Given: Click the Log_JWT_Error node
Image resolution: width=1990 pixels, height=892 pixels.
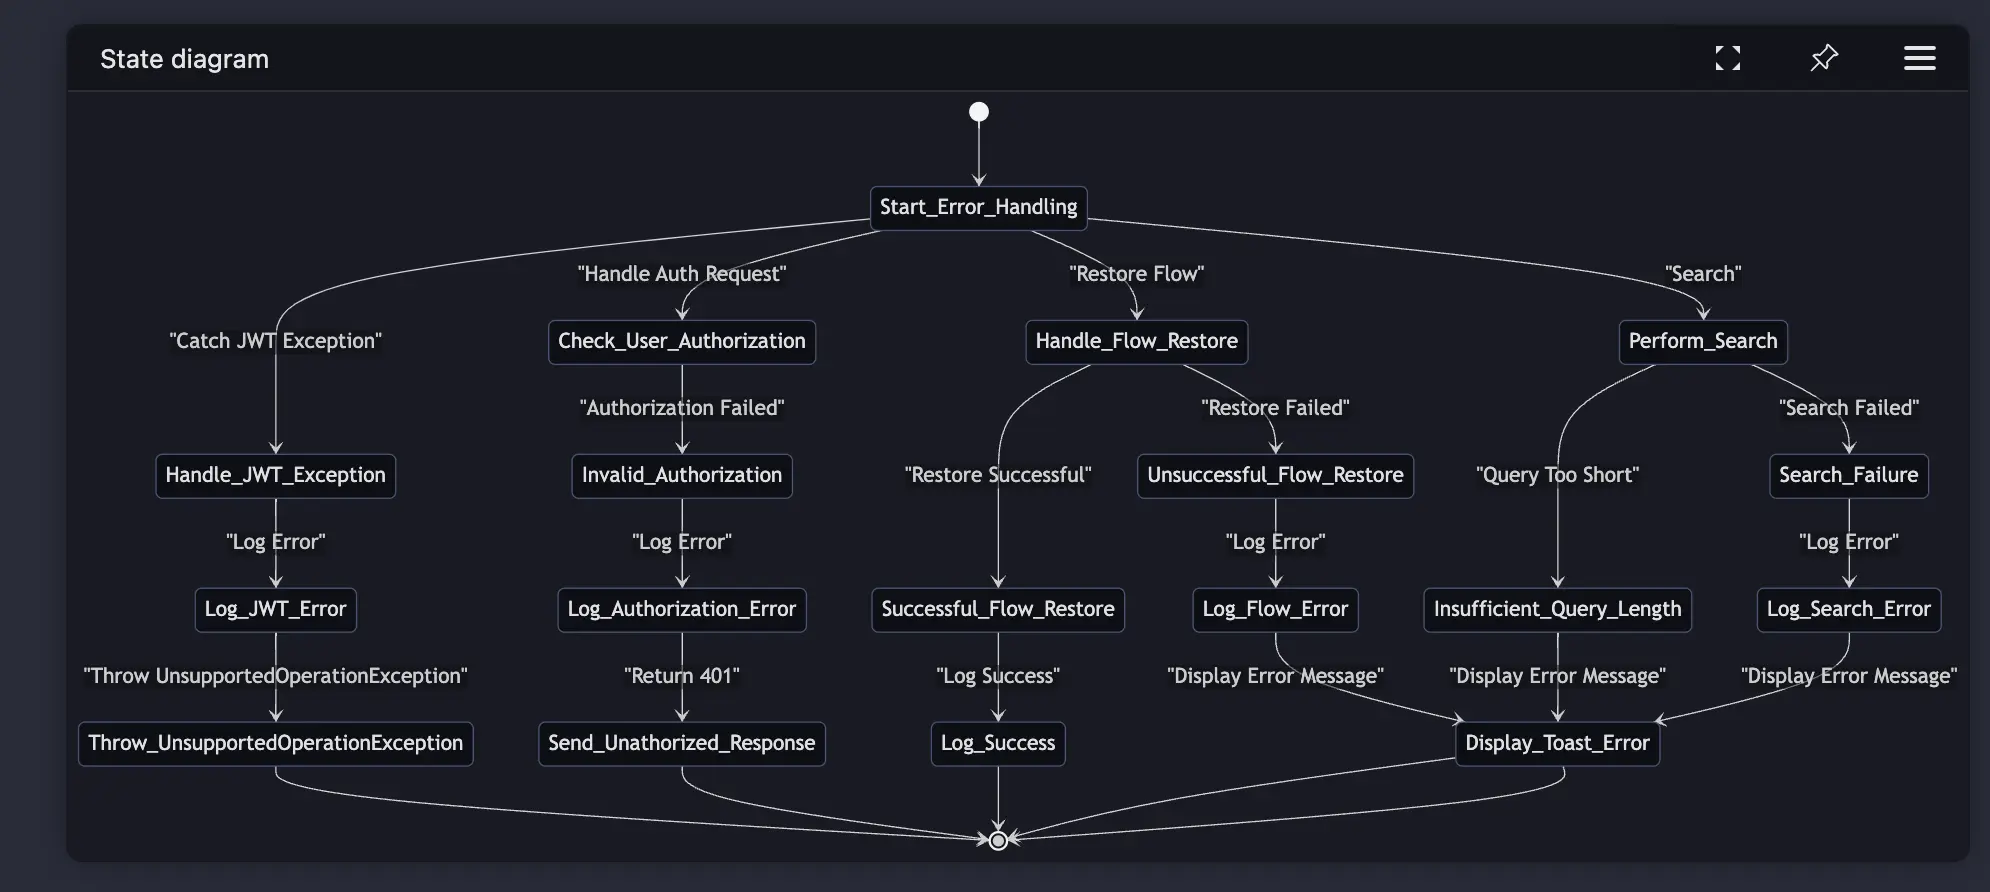Looking at the screenshot, I should point(276,610).
